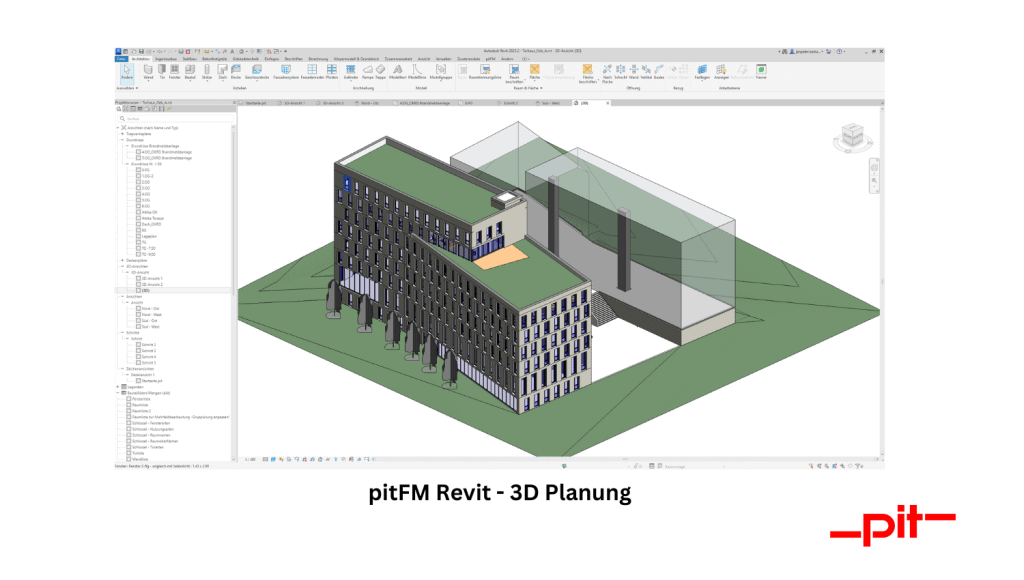The height and width of the screenshot is (580, 1024).
Task: Collapse the Grundrisse Brandmeldeanlage node
Action: pyautogui.click(x=127, y=146)
